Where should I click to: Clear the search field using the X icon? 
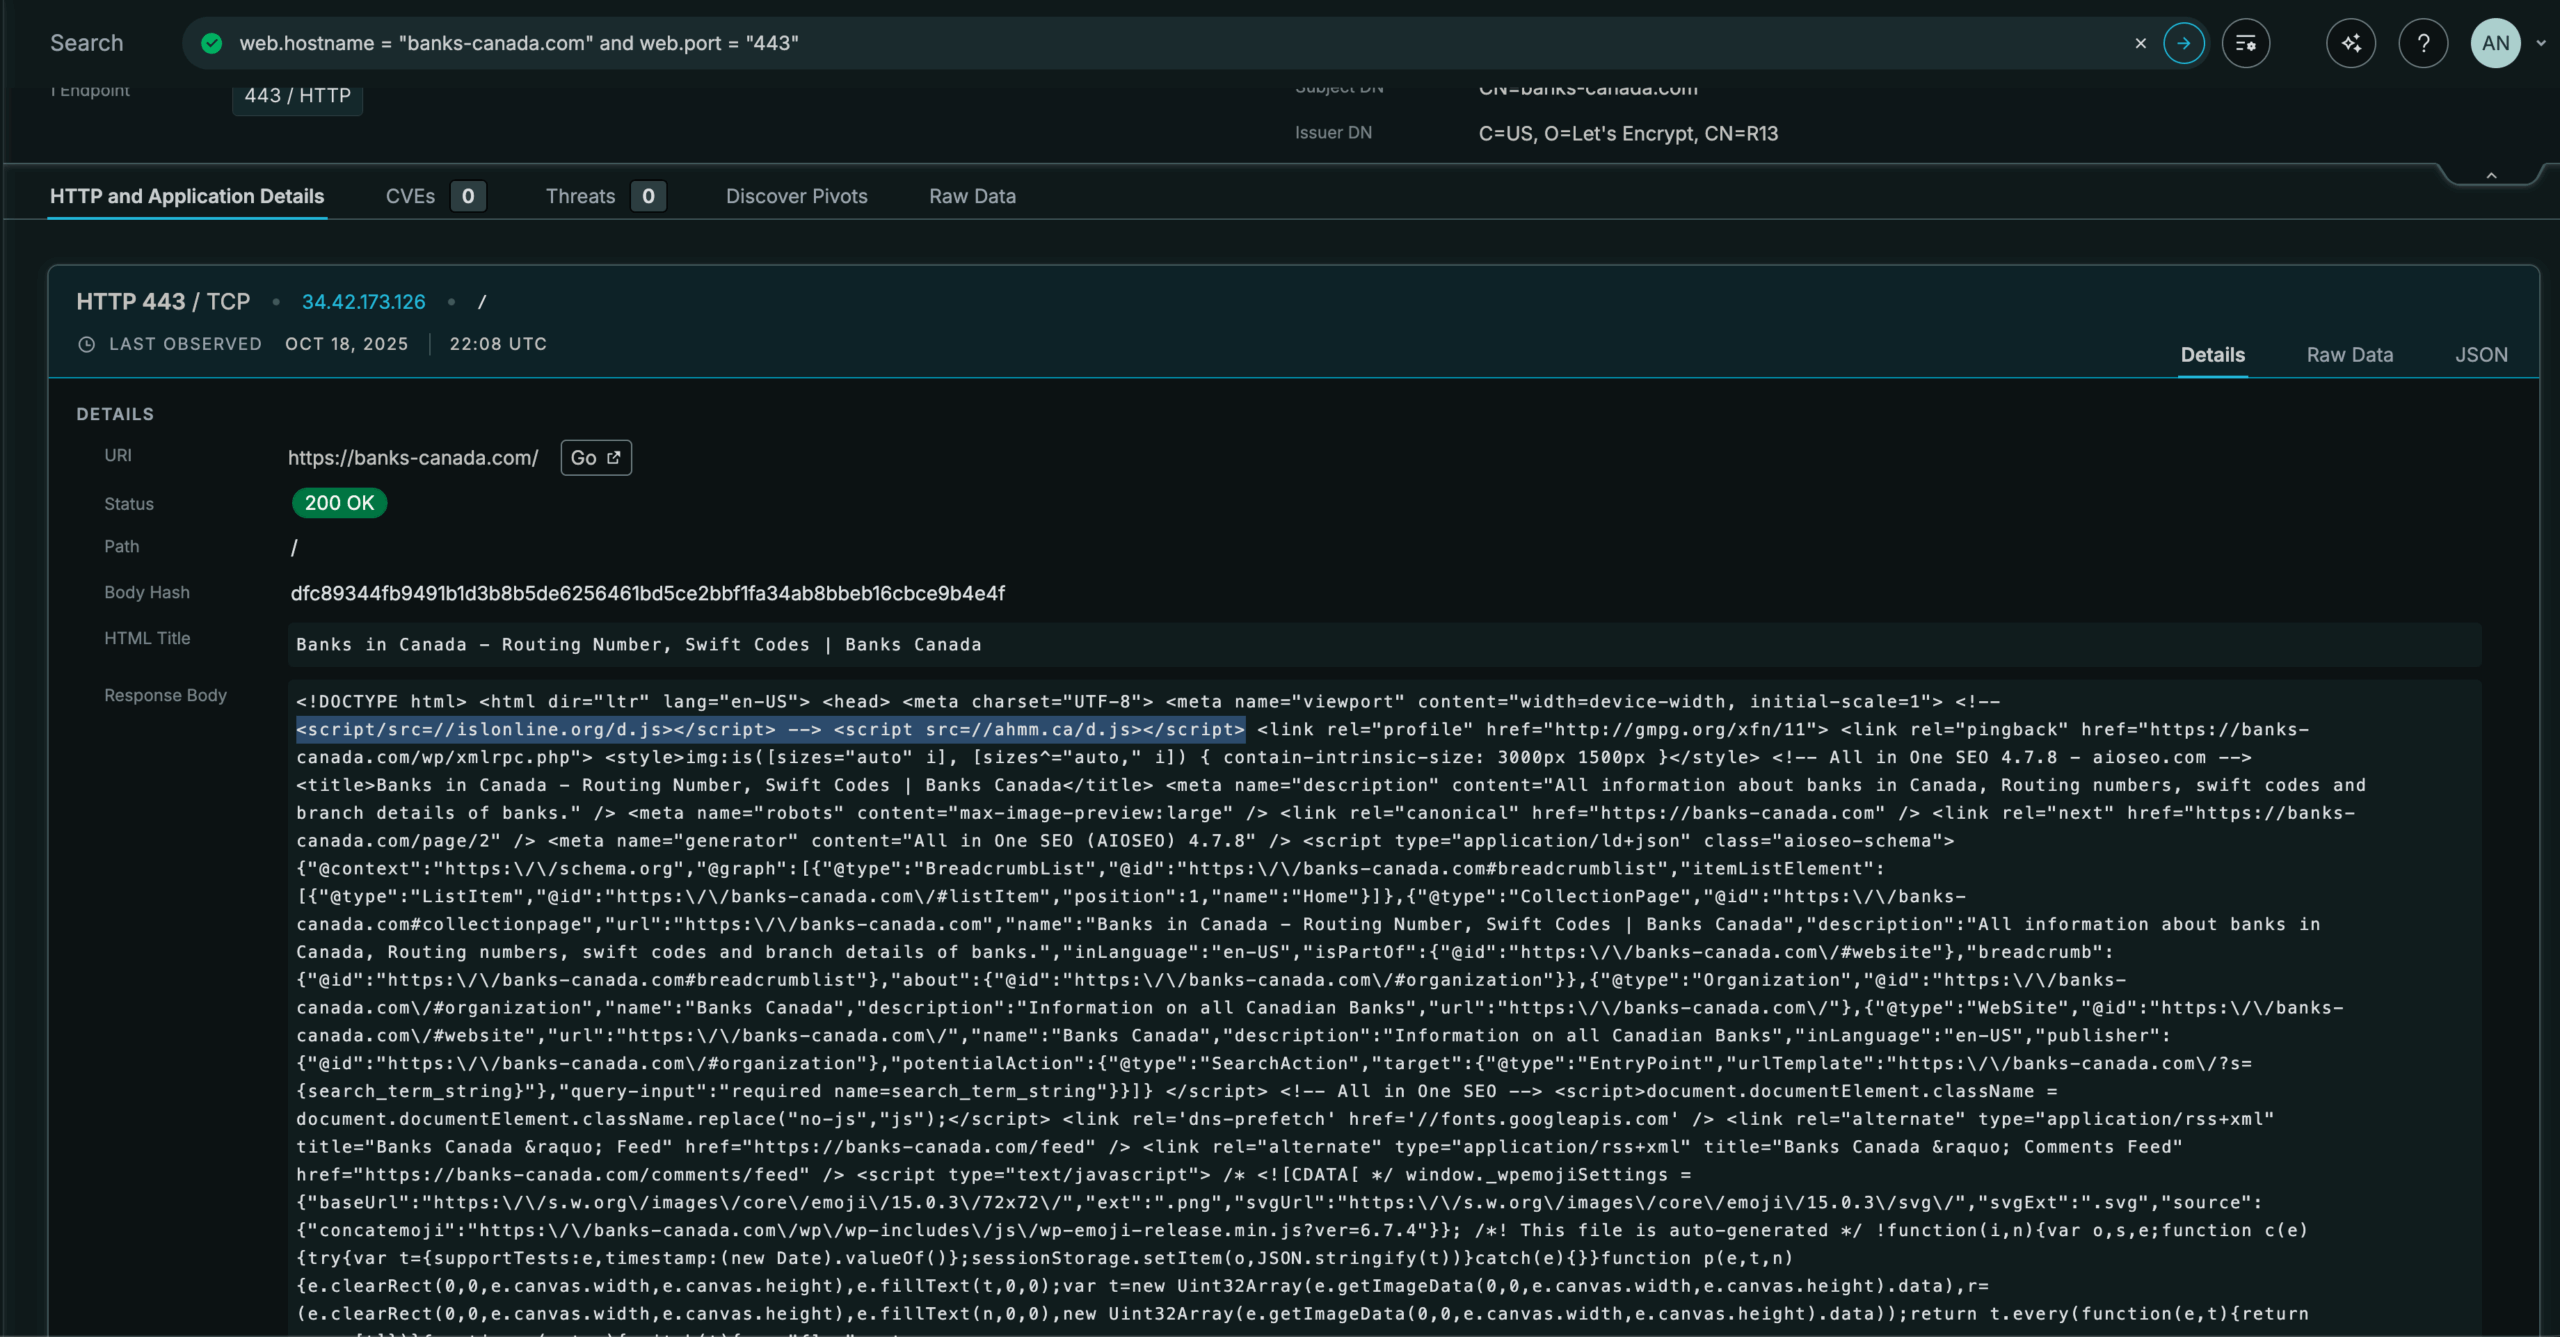[2141, 43]
